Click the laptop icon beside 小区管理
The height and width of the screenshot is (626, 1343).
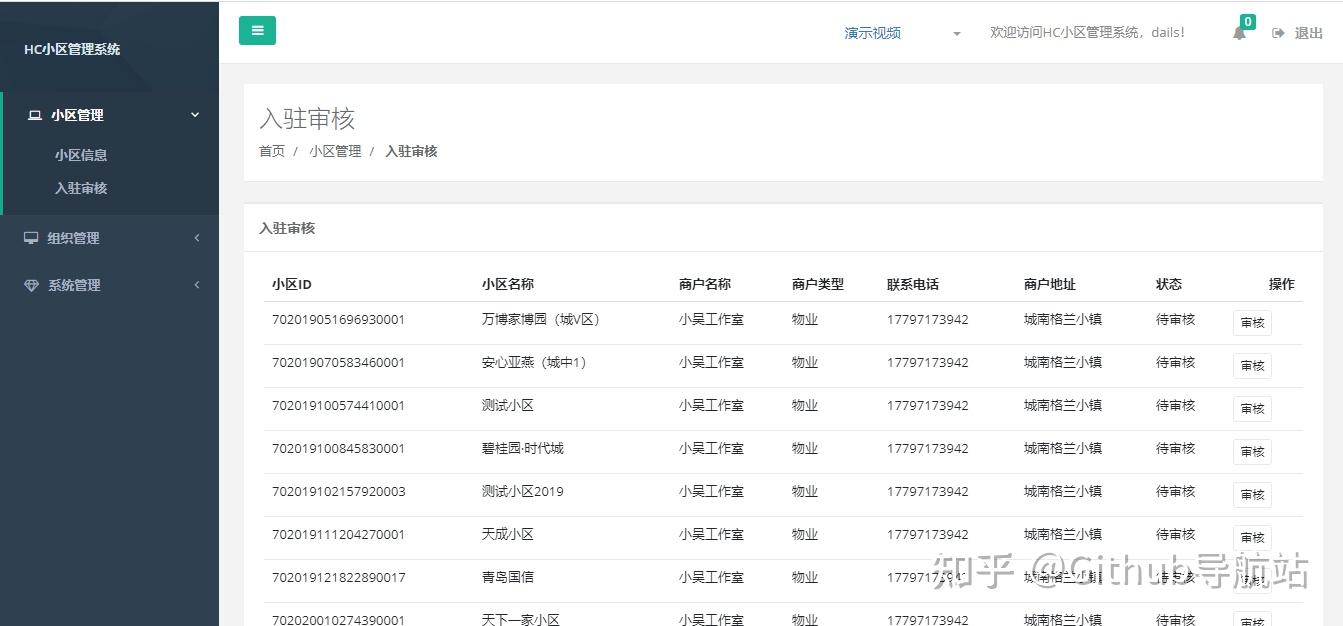(x=35, y=115)
